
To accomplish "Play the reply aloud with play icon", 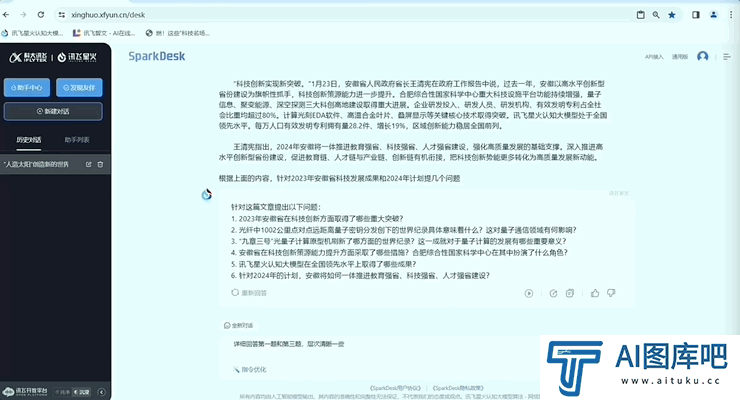I will coord(529,293).
